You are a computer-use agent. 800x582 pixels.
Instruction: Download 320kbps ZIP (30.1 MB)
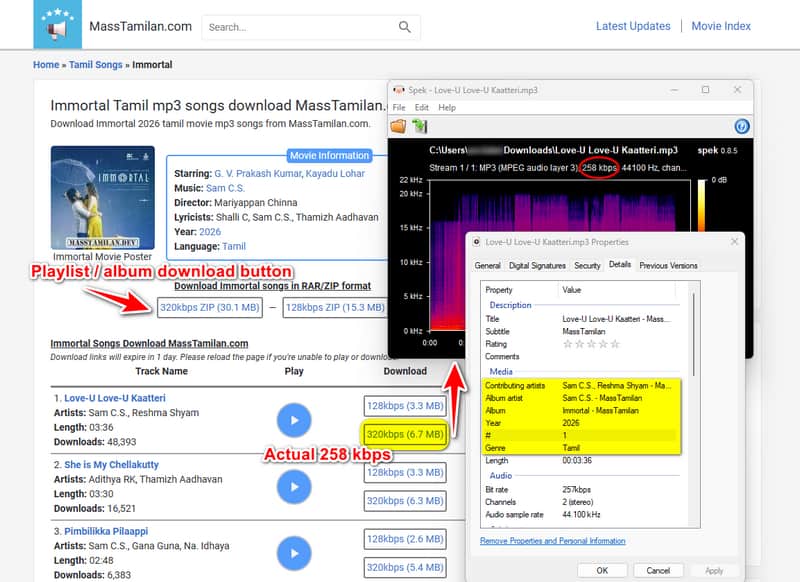210,308
